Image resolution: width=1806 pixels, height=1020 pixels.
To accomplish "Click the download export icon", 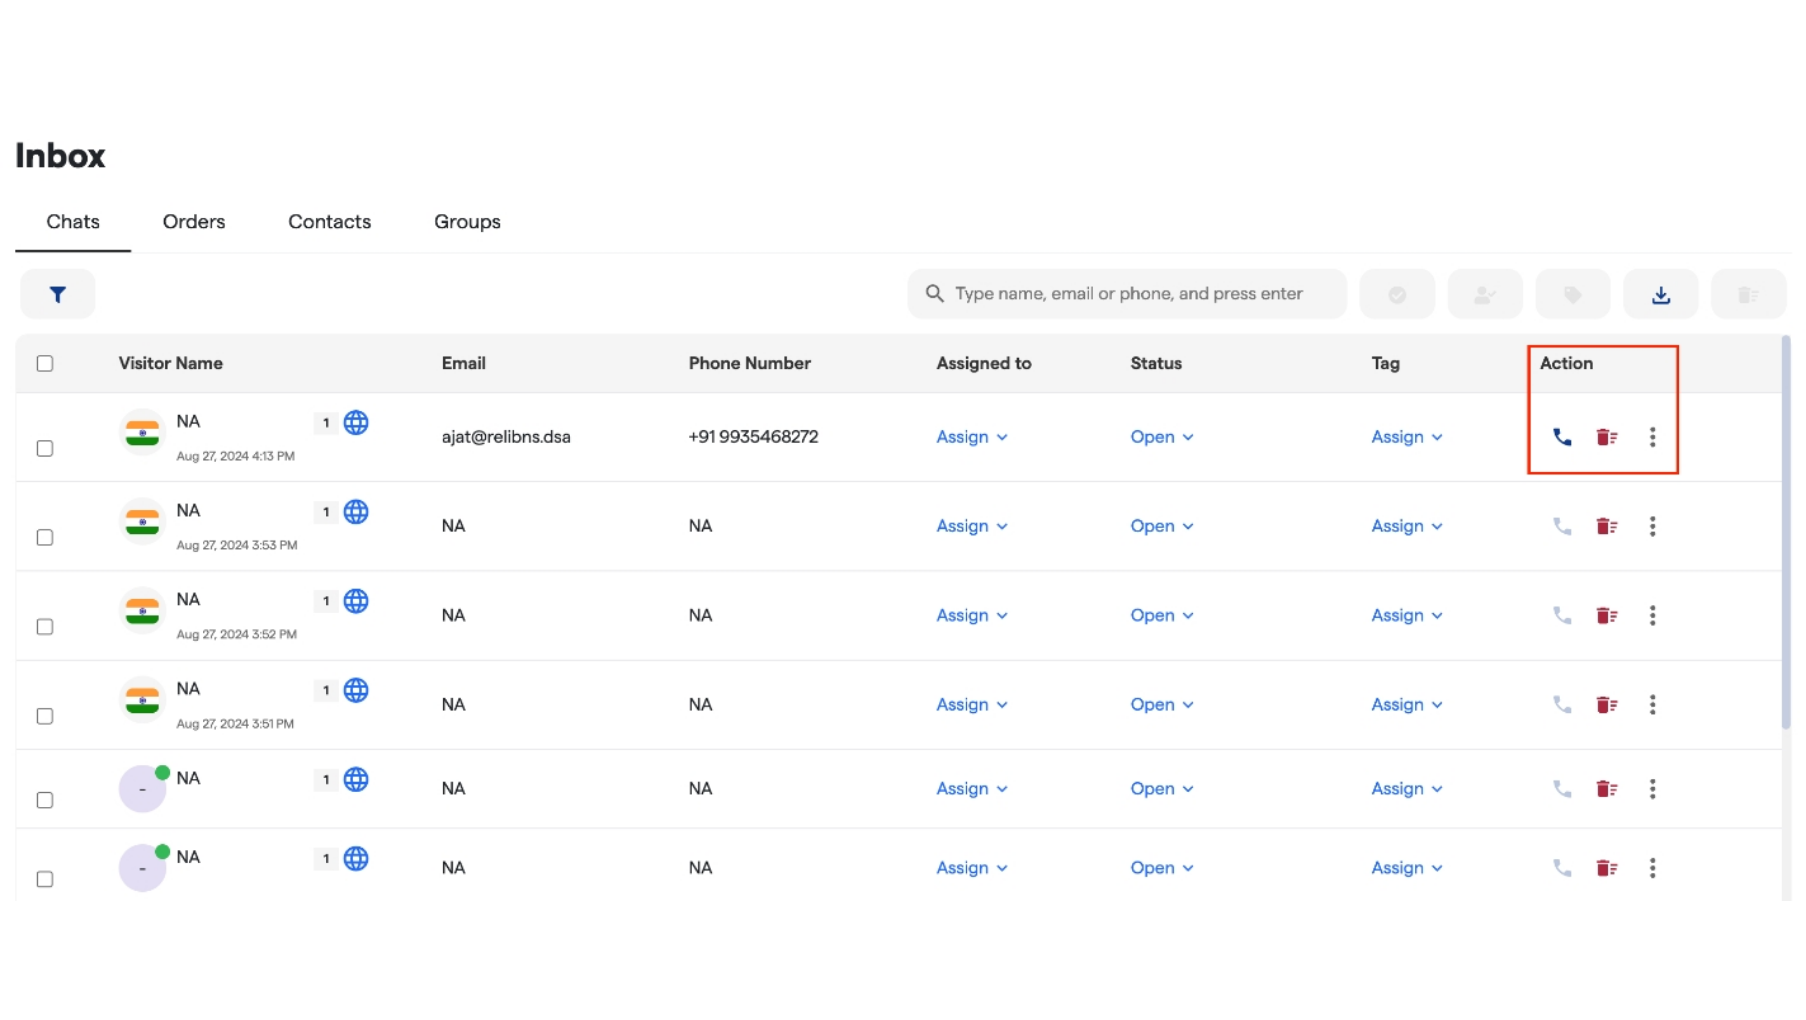I will 1660,294.
